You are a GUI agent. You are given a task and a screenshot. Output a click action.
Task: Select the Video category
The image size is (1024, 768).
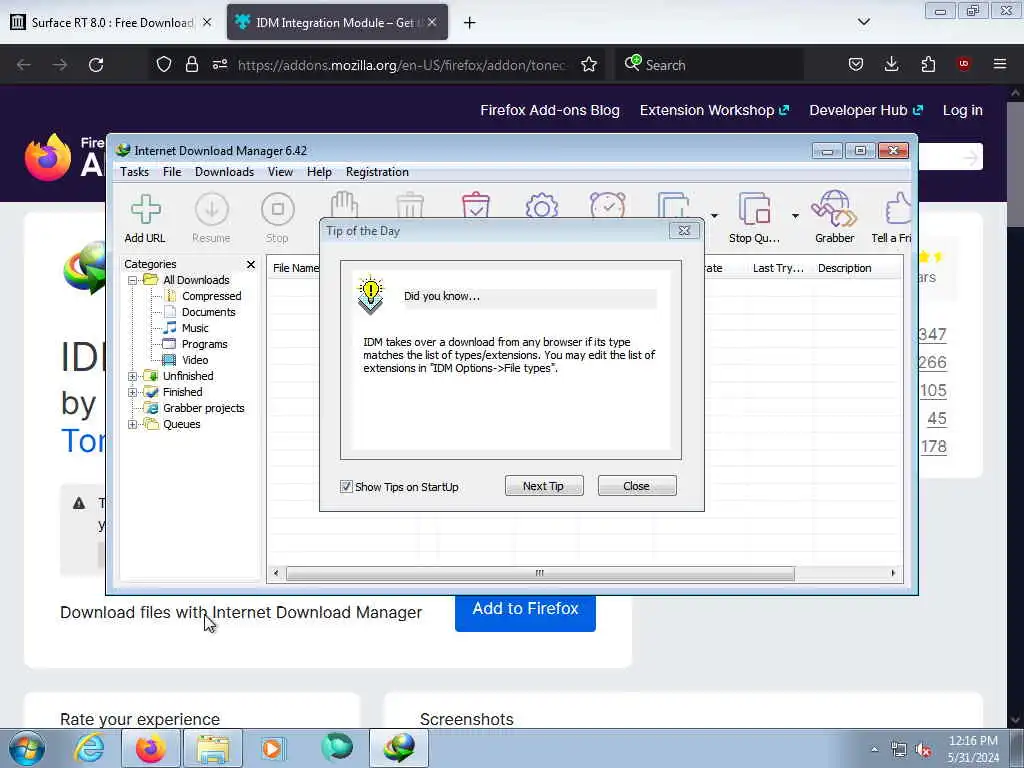[x=195, y=360]
